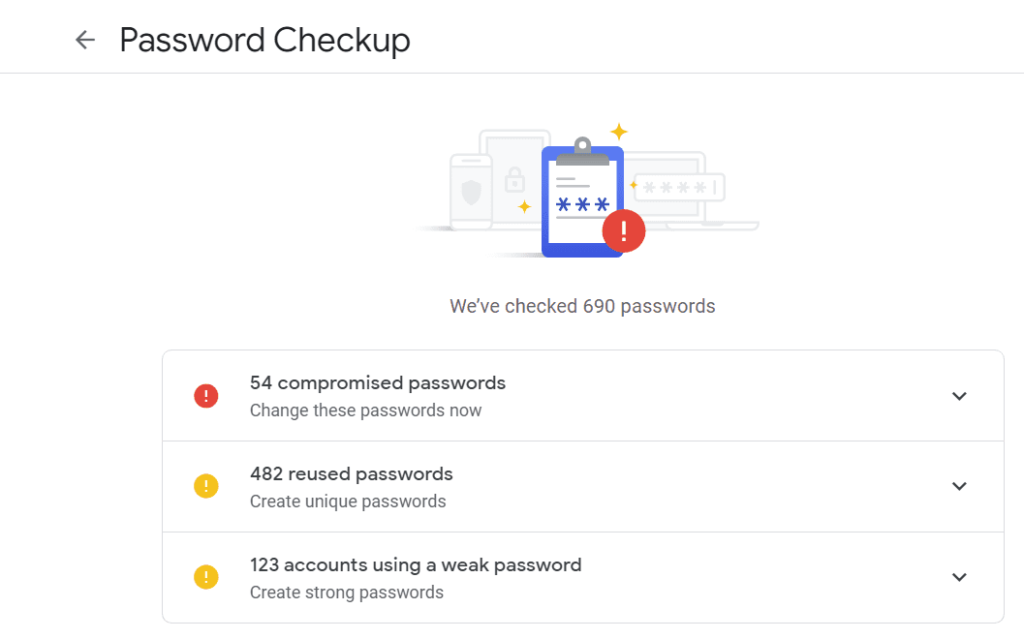The image size is (1024, 639).
Task: Click "We've checked 690 passwords" summary text
Action: click(x=582, y=306)
